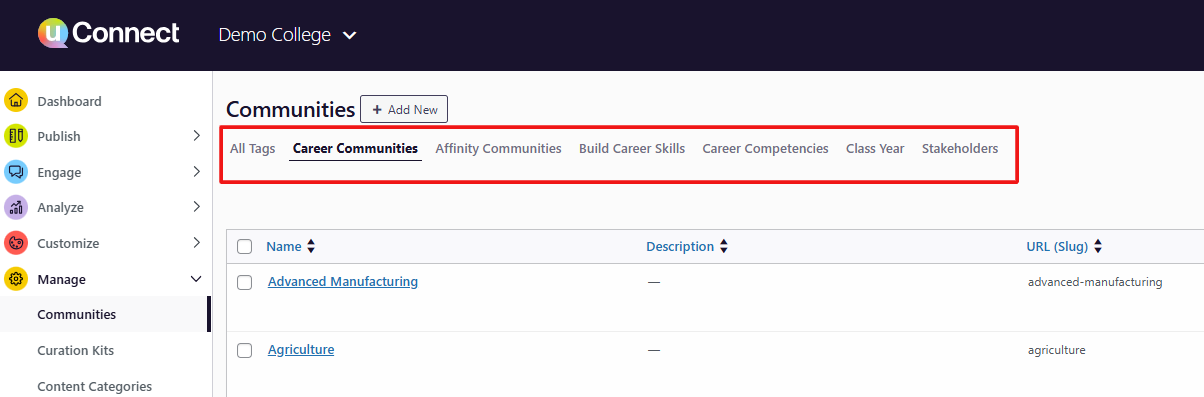Click the Publish menu label
The height and width of the screenshot is (397, 1204).
coord(59,136)
